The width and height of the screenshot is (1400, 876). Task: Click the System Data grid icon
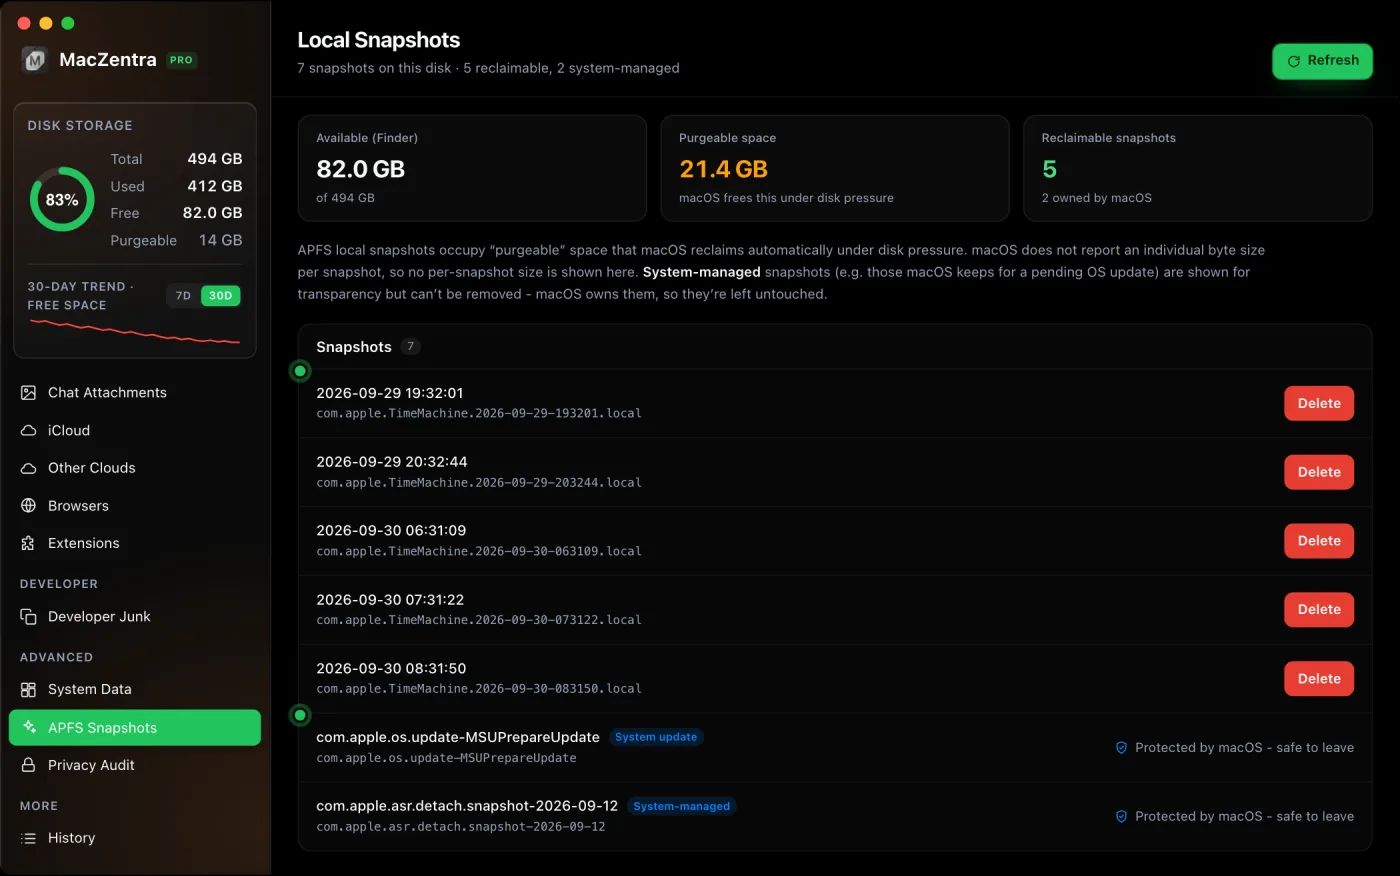coord(28,690)
